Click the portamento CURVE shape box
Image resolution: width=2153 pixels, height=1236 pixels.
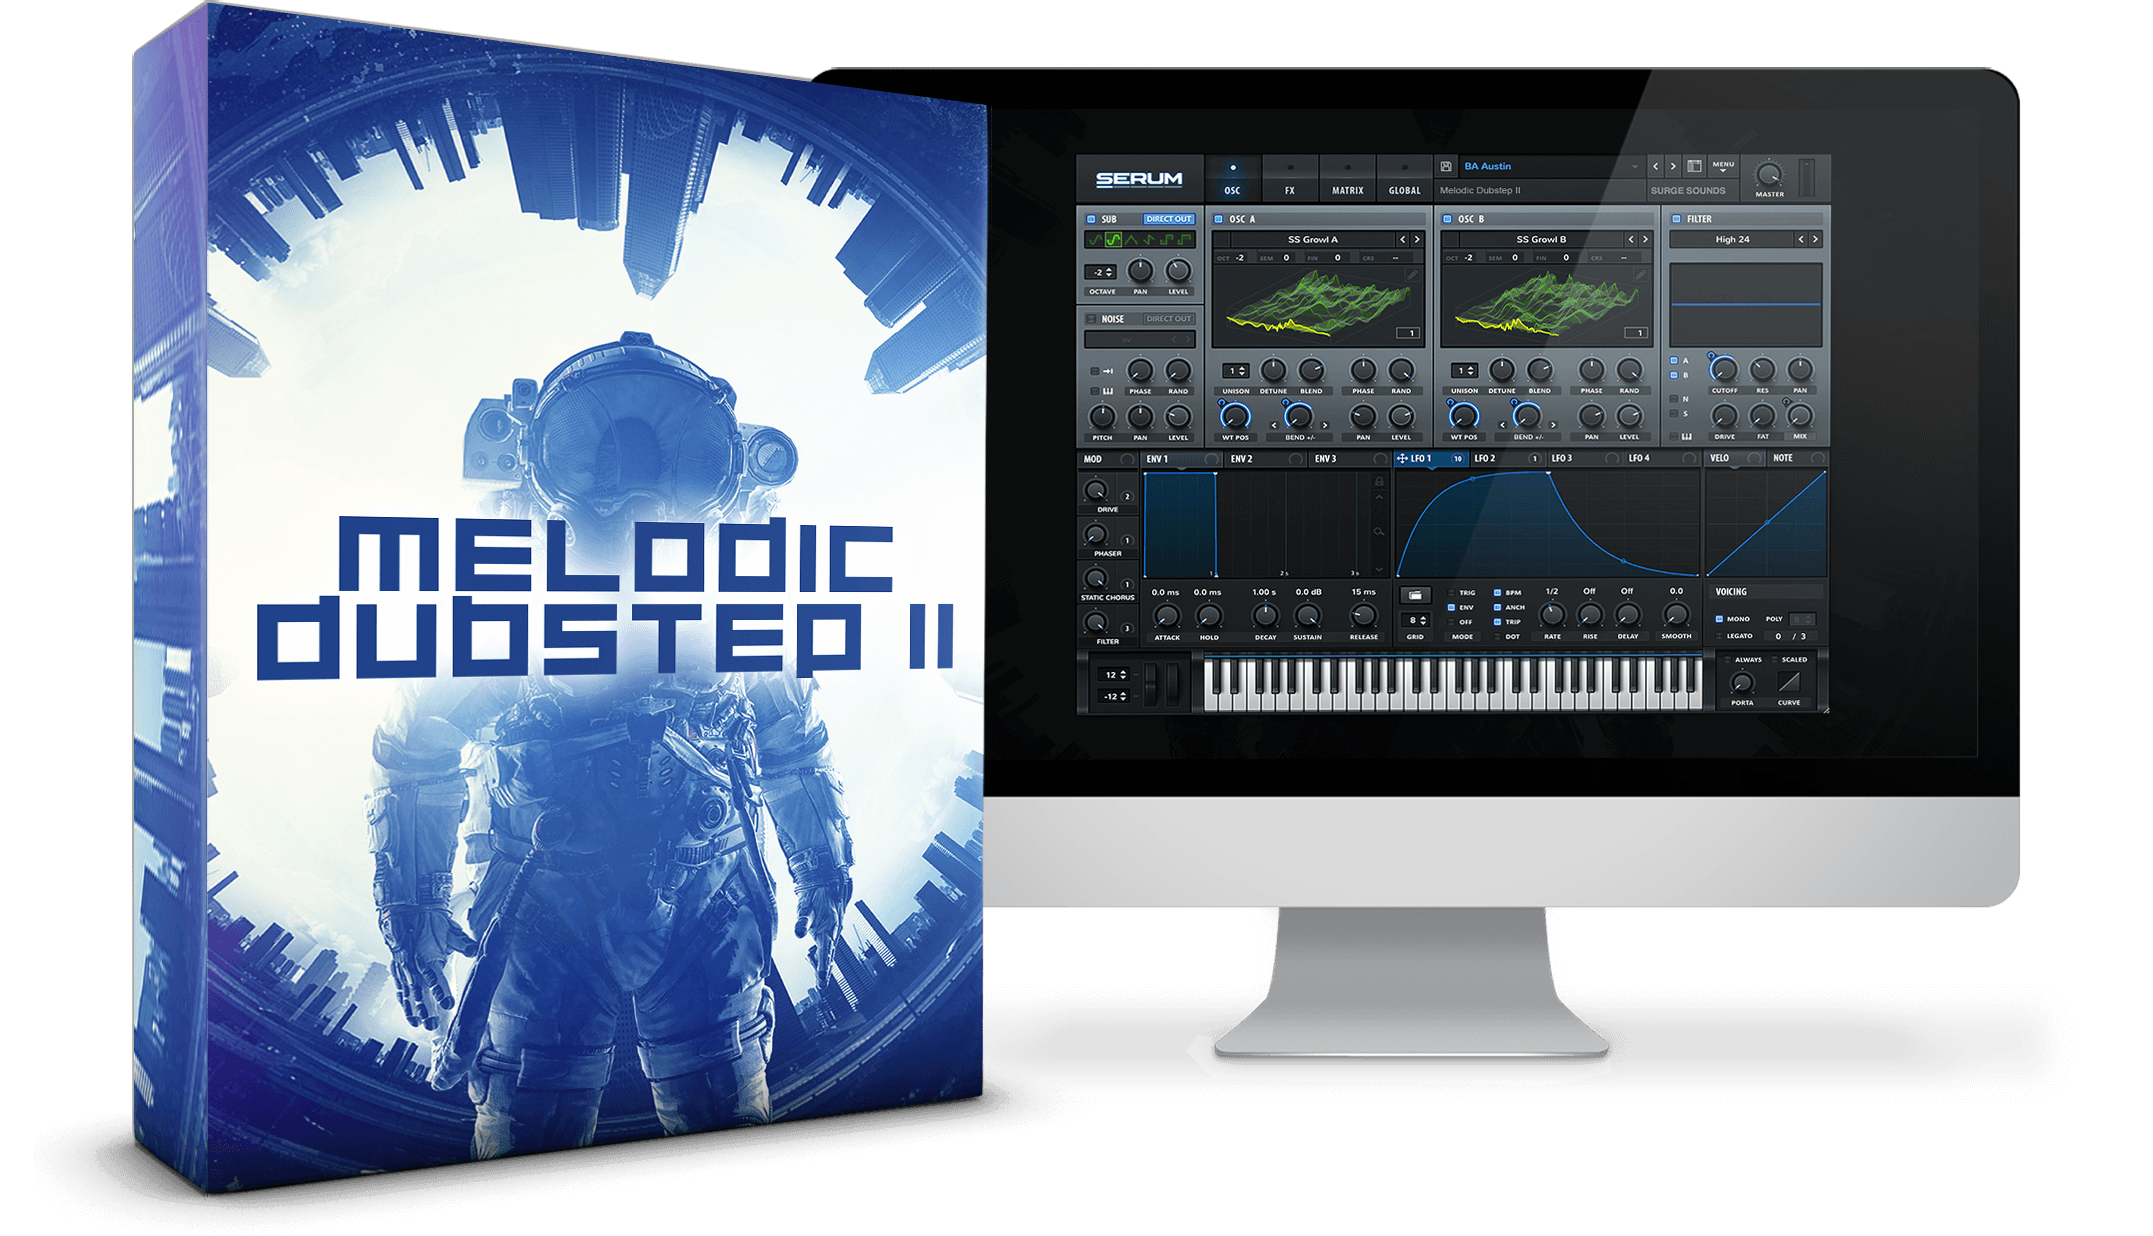tap(1789, 682)
